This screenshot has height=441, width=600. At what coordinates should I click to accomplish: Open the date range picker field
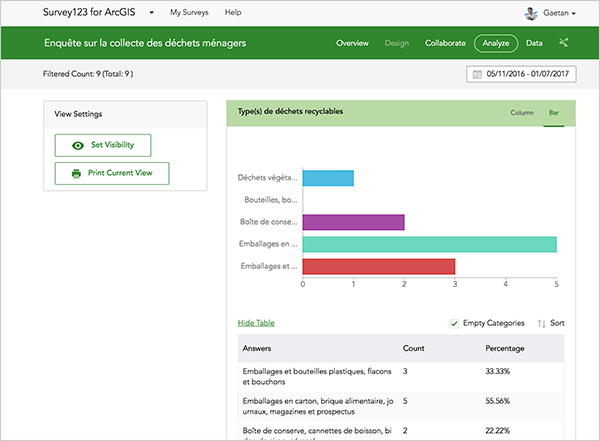click(x=524, y=75)
